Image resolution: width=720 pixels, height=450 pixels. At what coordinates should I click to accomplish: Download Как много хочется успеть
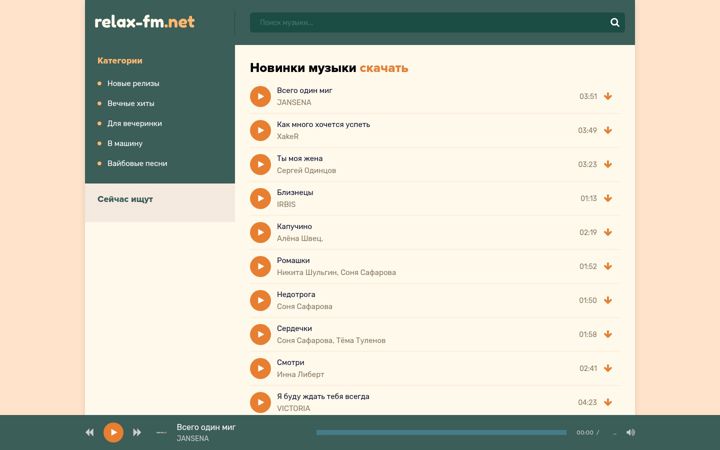pyautogui.click(x=608, y=130)
